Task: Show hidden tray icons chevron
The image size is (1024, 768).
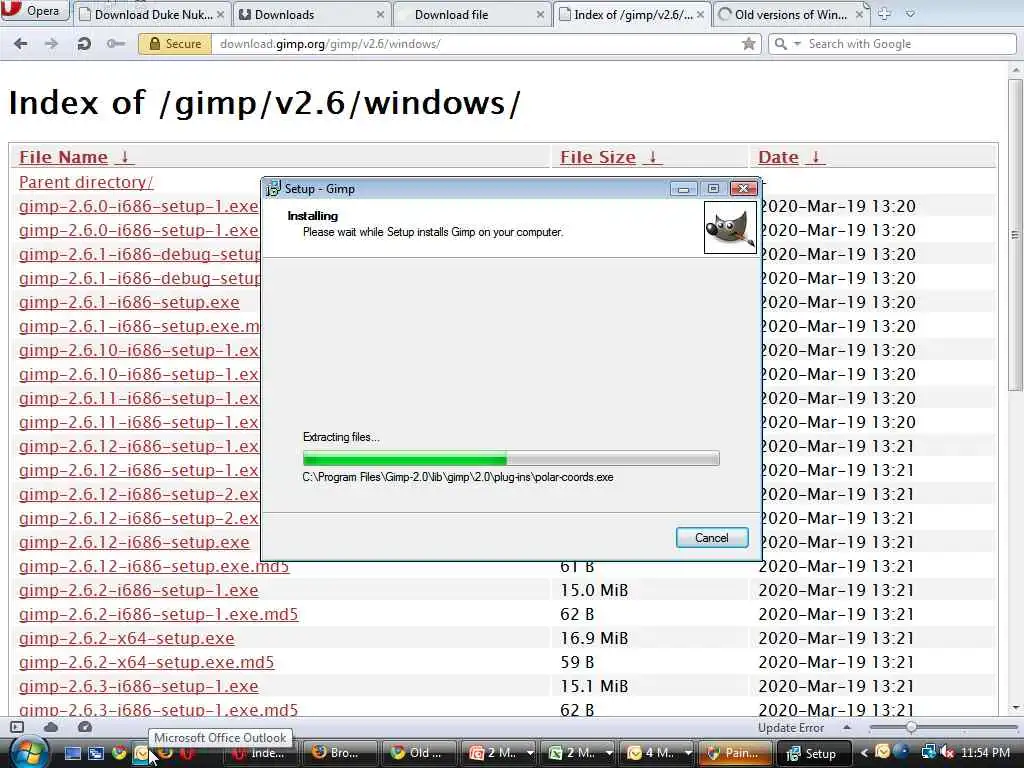Action: (x=863, y=753)
